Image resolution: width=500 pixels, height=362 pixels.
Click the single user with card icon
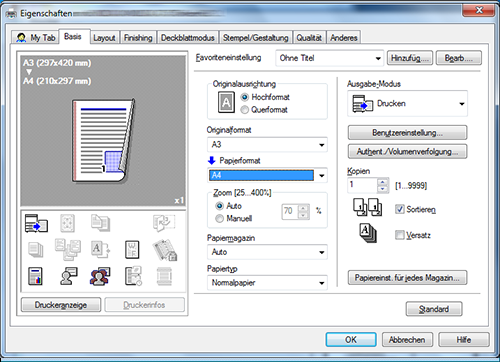[68, 276]
